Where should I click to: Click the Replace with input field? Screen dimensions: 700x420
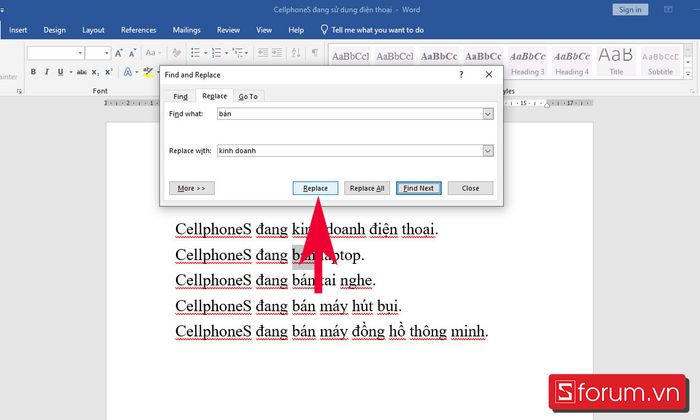coord(350,151)
